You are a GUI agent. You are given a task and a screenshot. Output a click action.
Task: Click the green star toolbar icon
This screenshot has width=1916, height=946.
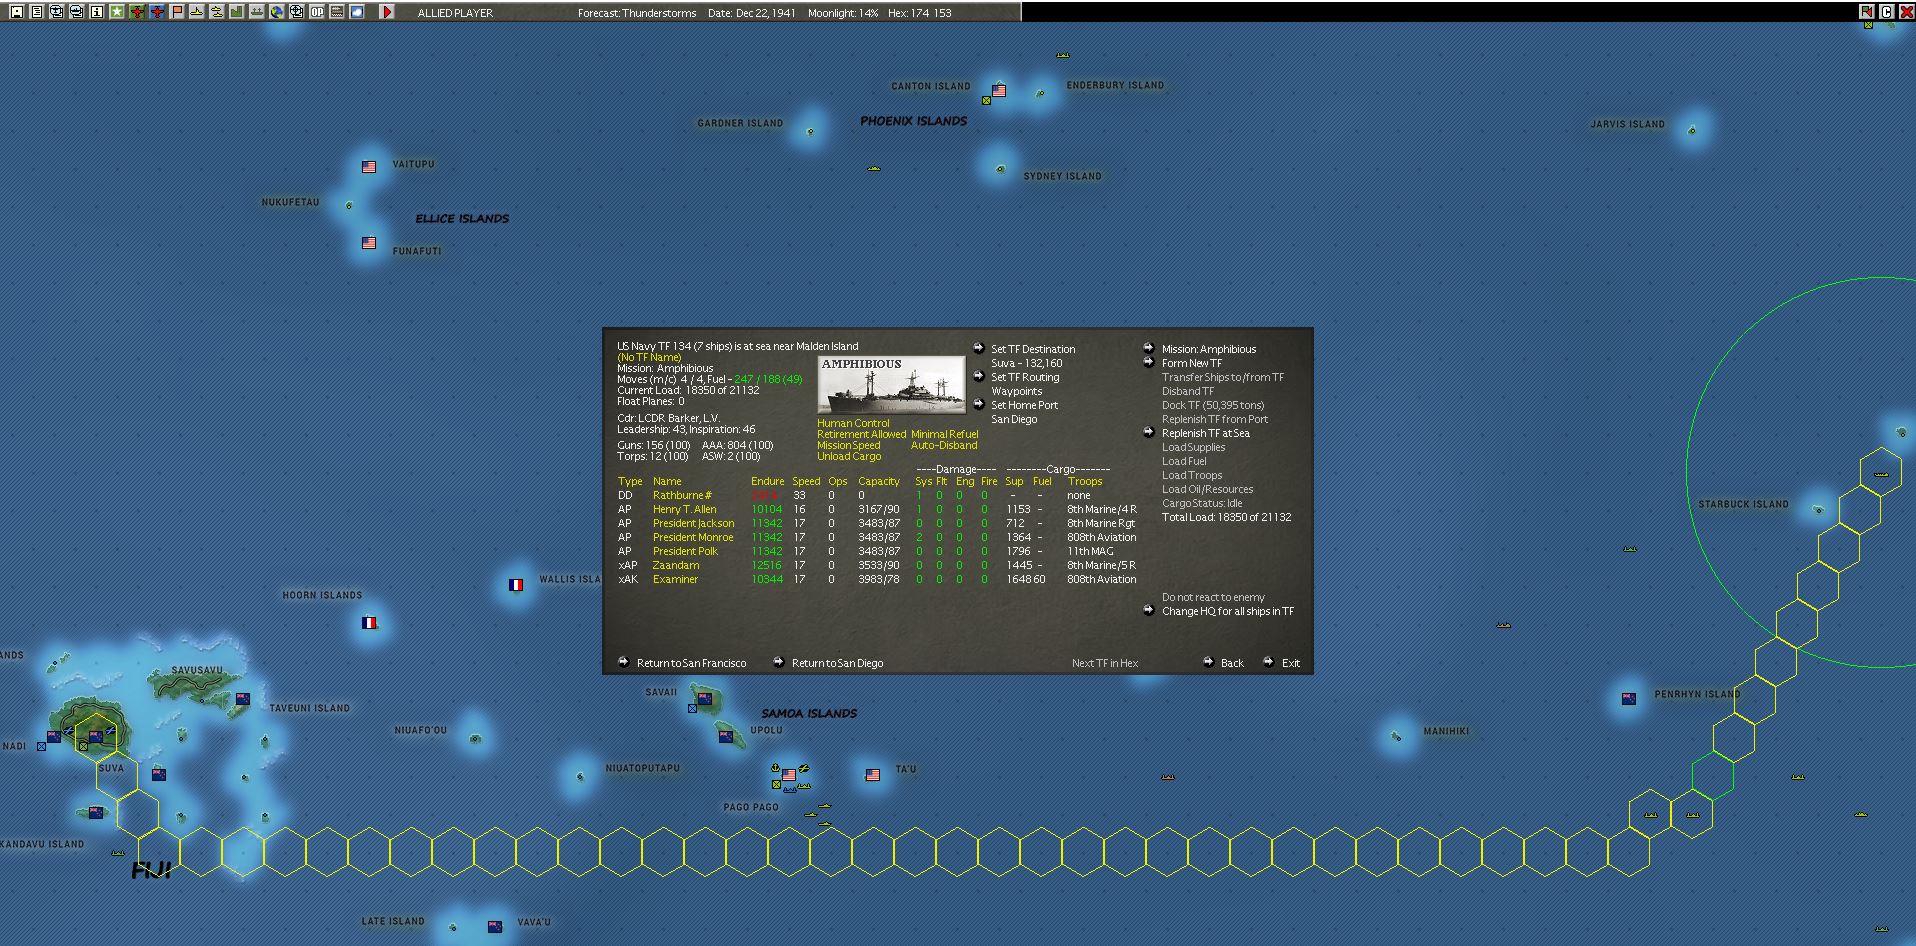117,12
